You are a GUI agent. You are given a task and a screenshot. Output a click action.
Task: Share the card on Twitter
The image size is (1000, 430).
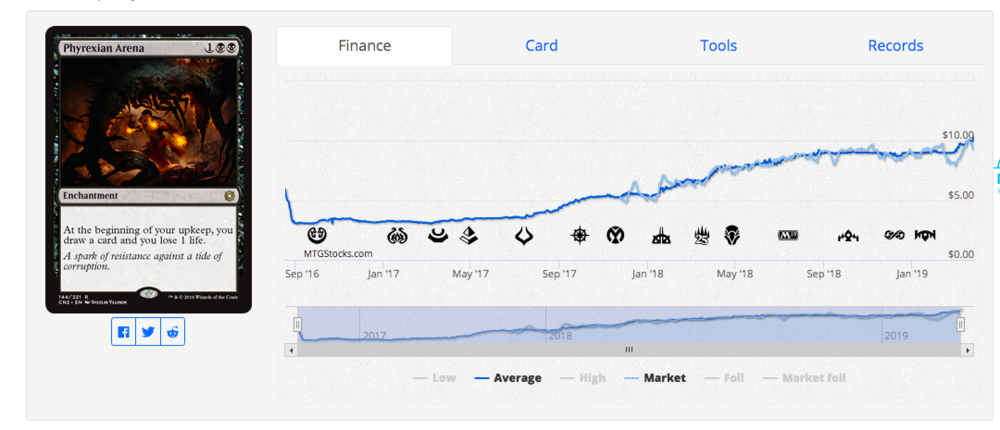tap(148, 332)
